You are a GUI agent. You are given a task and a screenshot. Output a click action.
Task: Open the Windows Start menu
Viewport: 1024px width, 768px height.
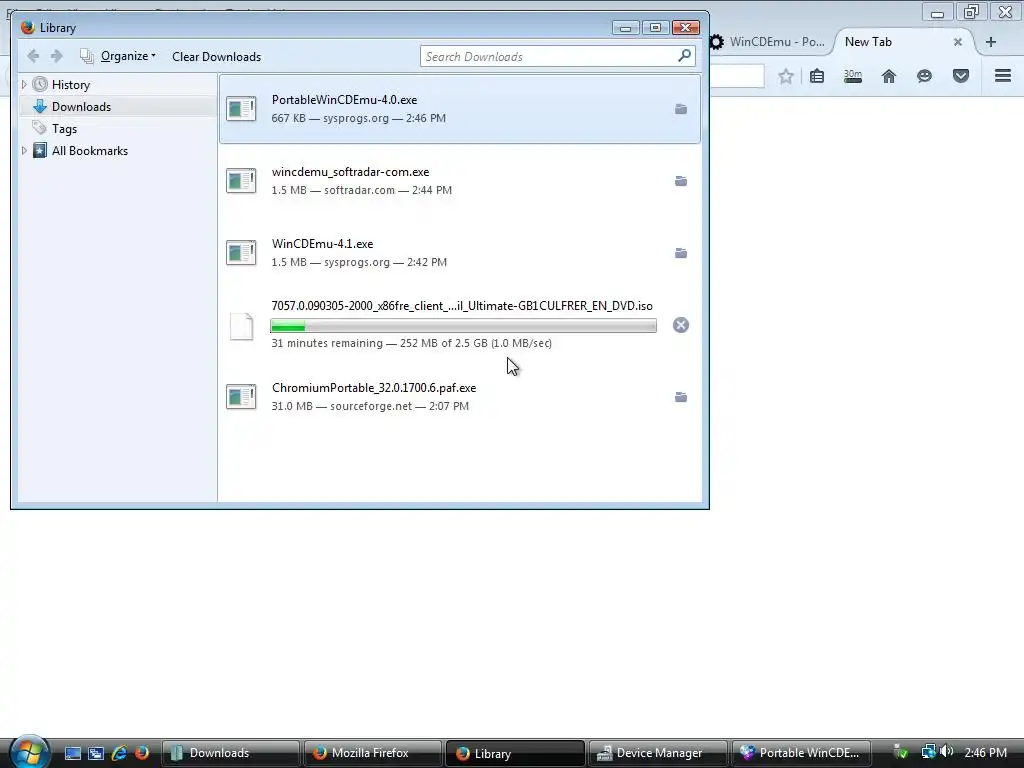29,752
